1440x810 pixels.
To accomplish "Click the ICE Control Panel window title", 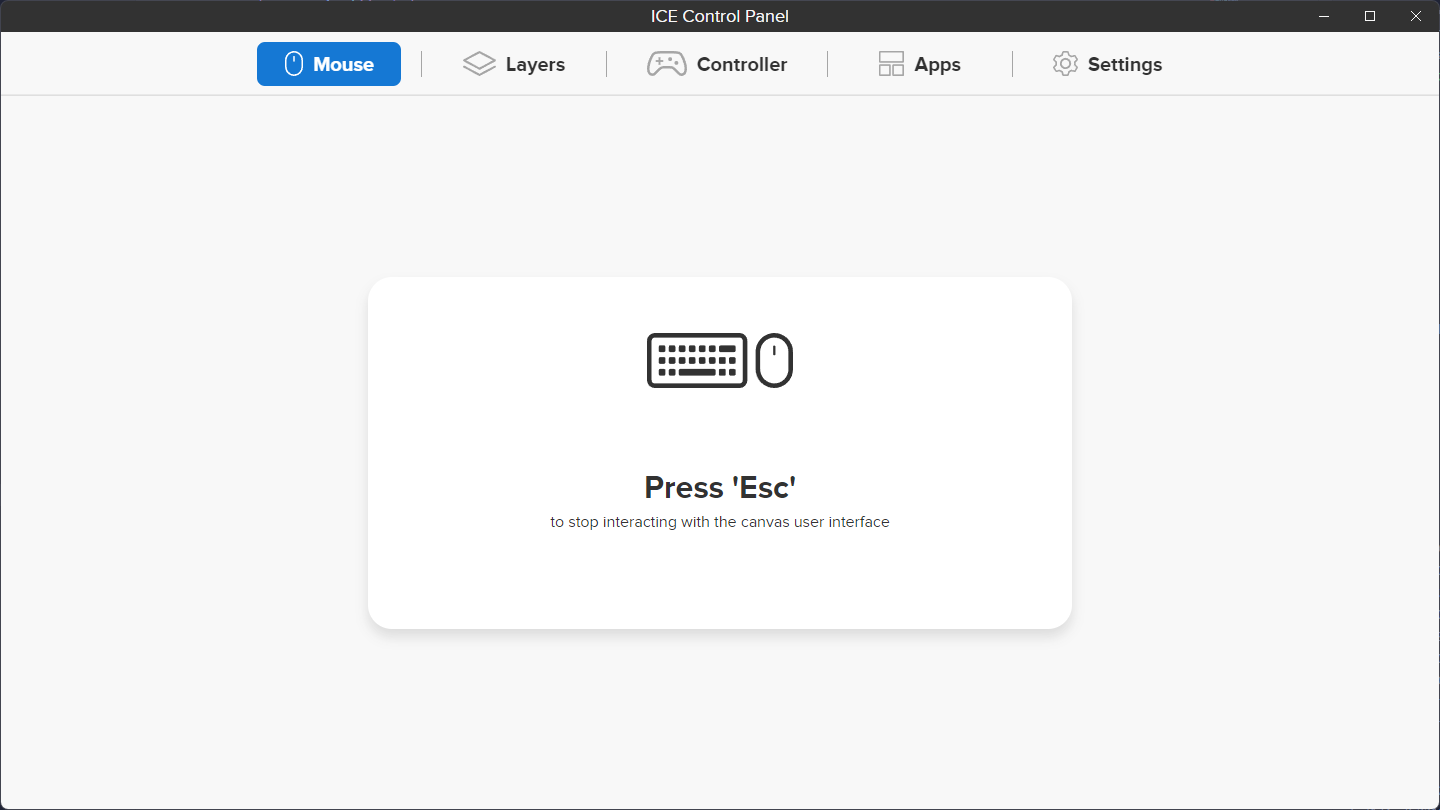I will [720, 16].
